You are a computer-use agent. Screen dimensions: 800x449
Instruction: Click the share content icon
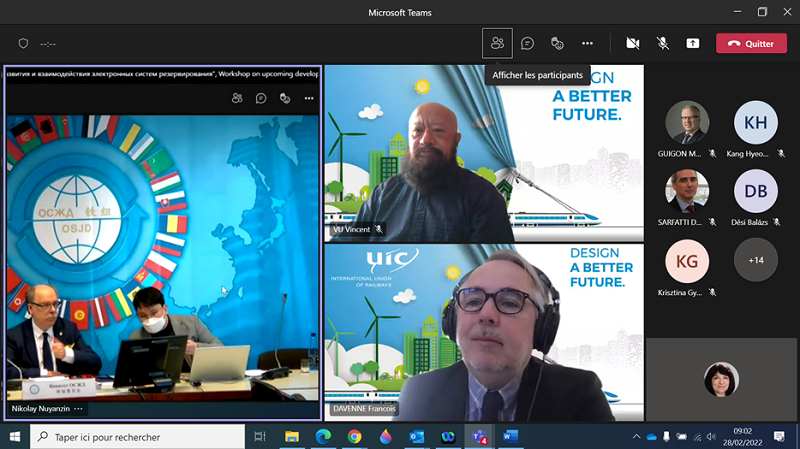pos(692,43)
